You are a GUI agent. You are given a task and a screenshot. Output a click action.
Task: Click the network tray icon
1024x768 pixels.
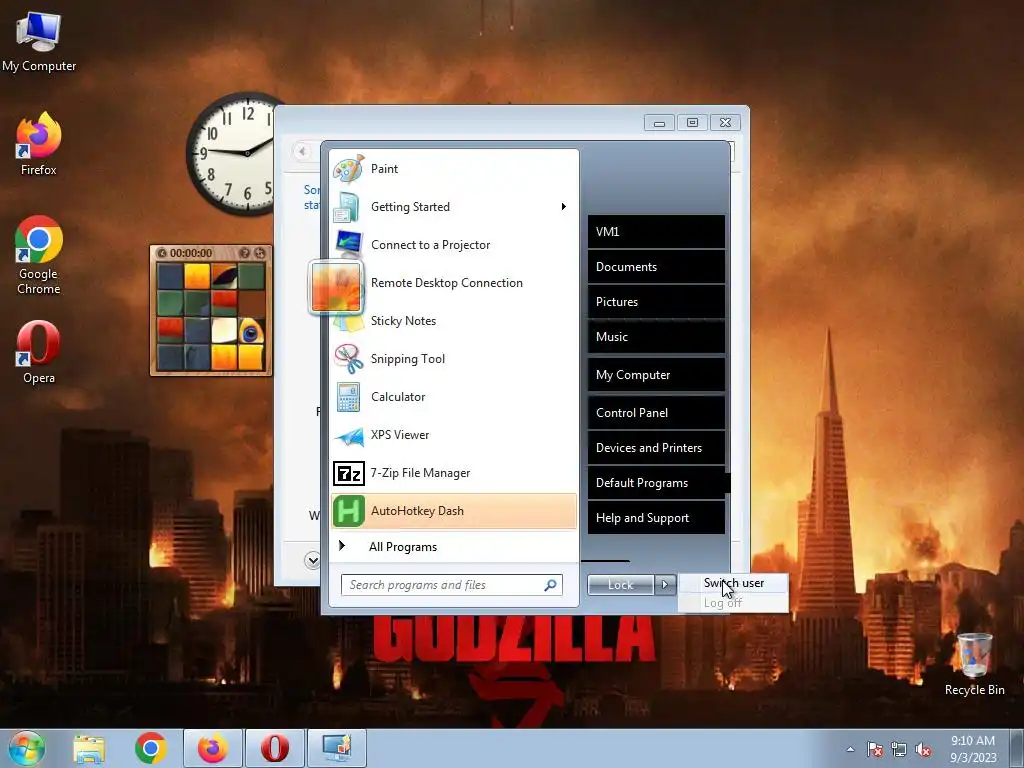(x=899, y=749)
